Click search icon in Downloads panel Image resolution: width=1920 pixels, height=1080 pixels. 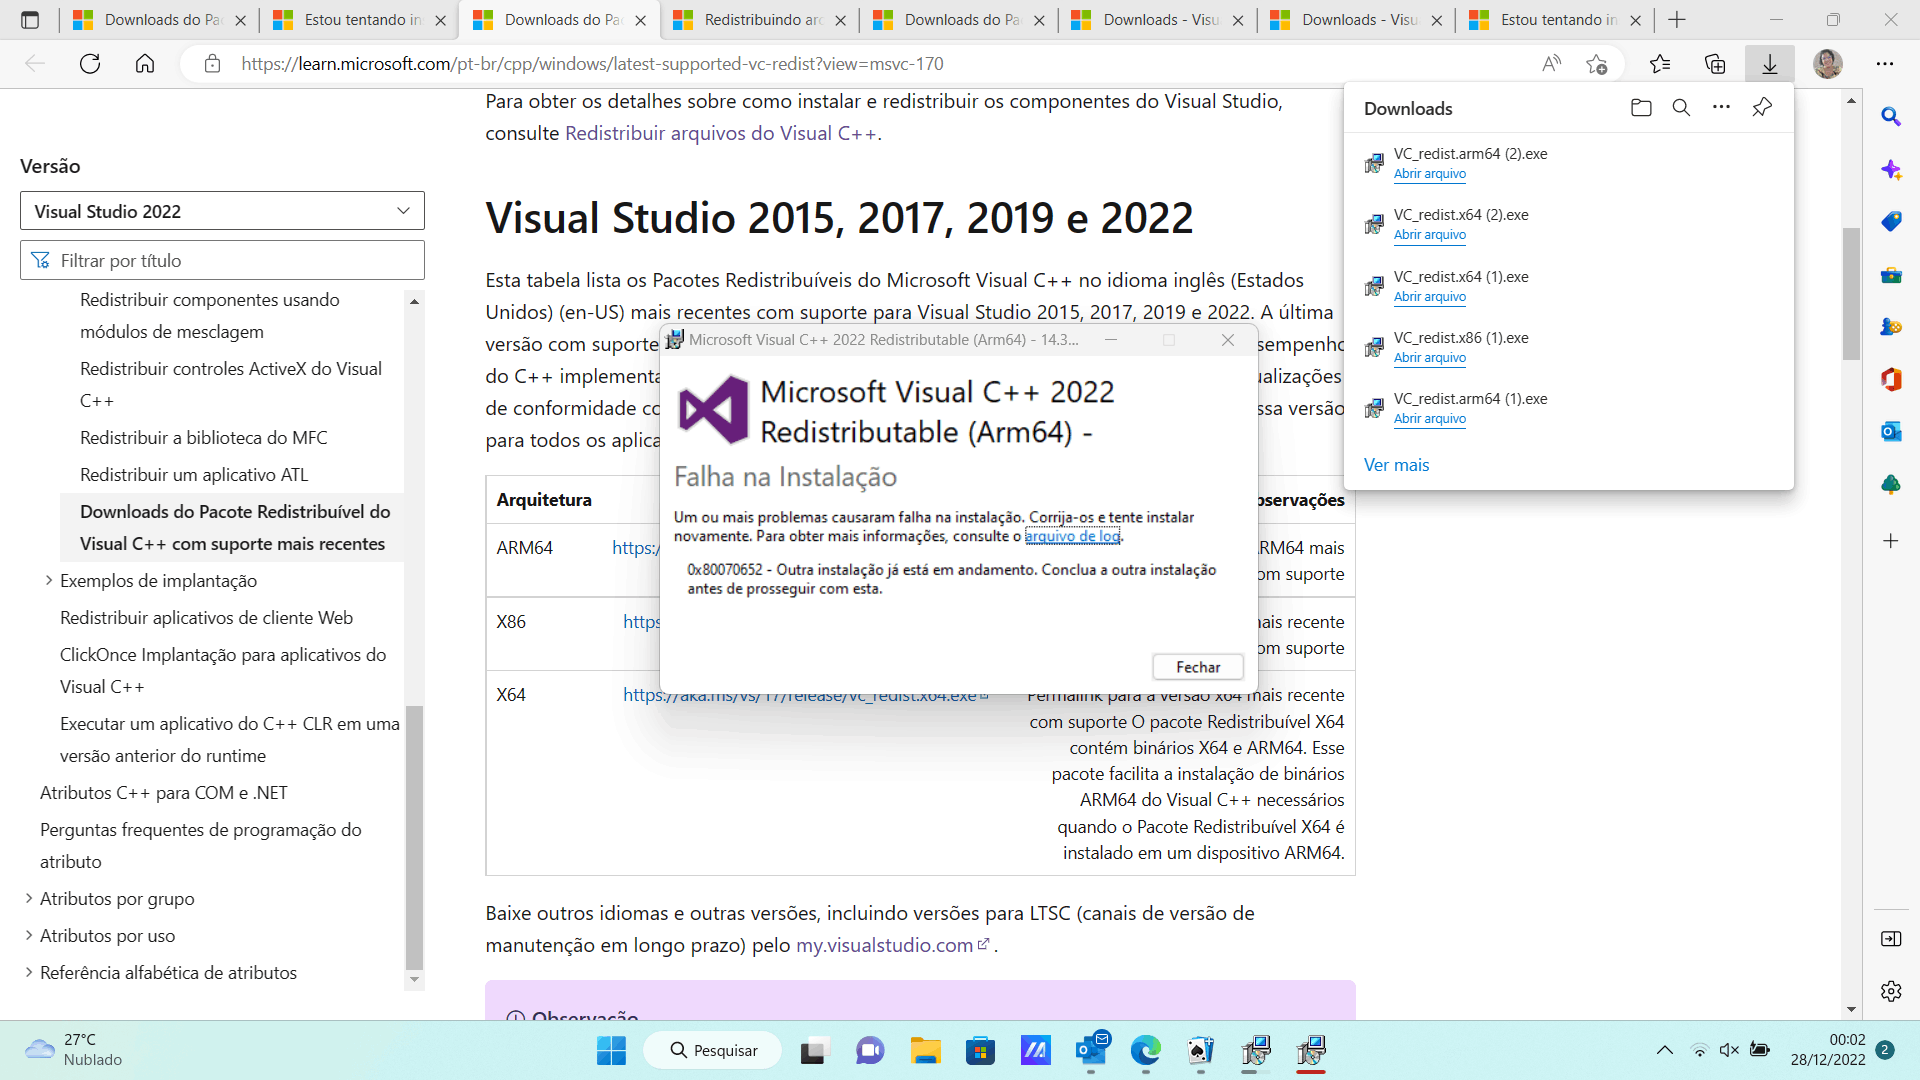tap(1681, 108)
